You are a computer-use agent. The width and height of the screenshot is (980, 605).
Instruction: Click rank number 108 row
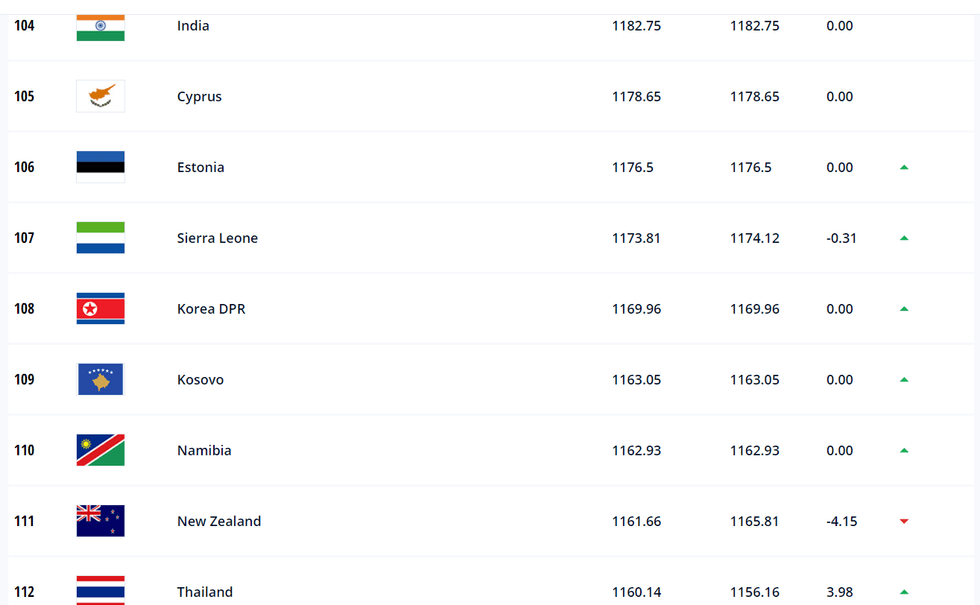pyautogui.click(x=24, y=309)
